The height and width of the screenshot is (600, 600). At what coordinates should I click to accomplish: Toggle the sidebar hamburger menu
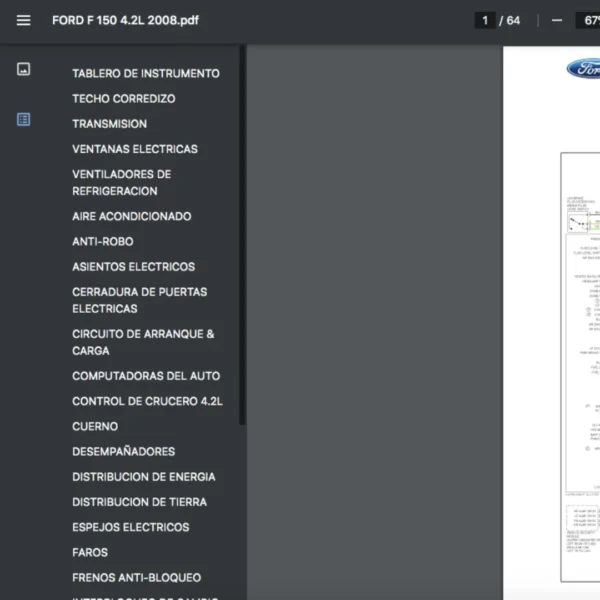pos(23,20)
